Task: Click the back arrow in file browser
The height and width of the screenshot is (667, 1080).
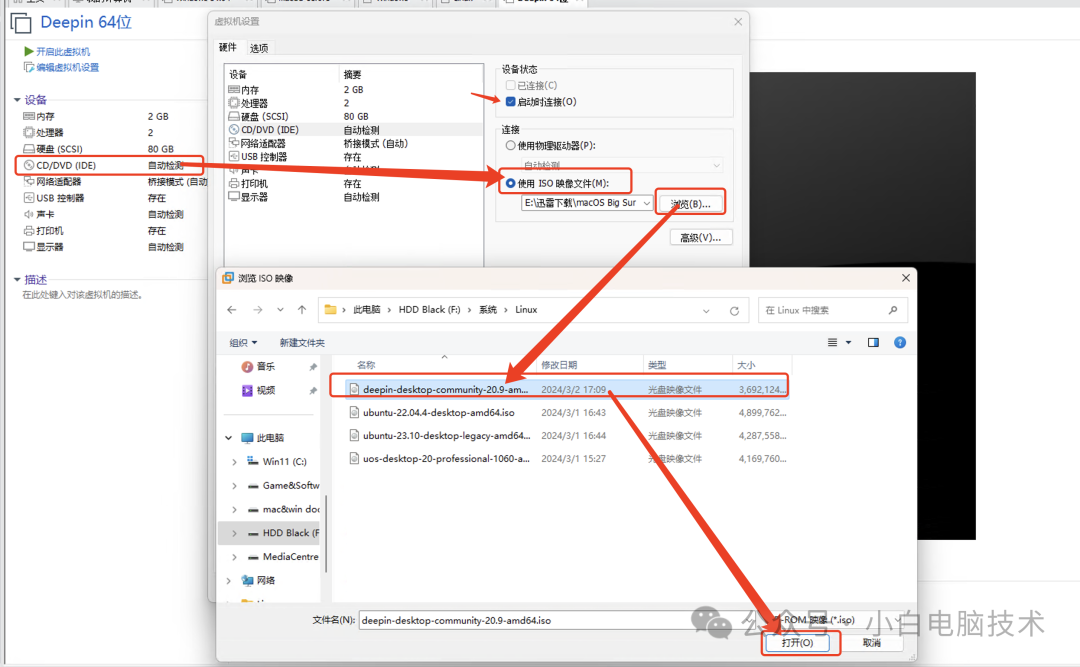Action: pyautogui.click(x=232, y=310)
